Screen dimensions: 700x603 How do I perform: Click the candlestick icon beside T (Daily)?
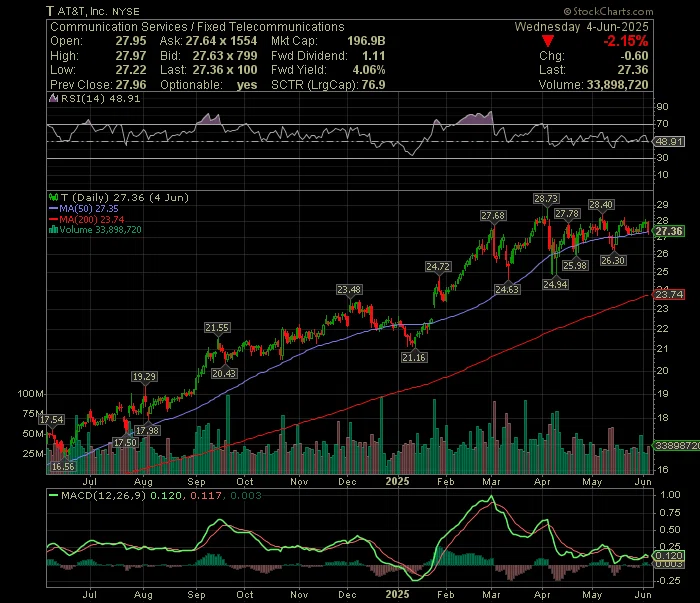[x=54, y=197]
